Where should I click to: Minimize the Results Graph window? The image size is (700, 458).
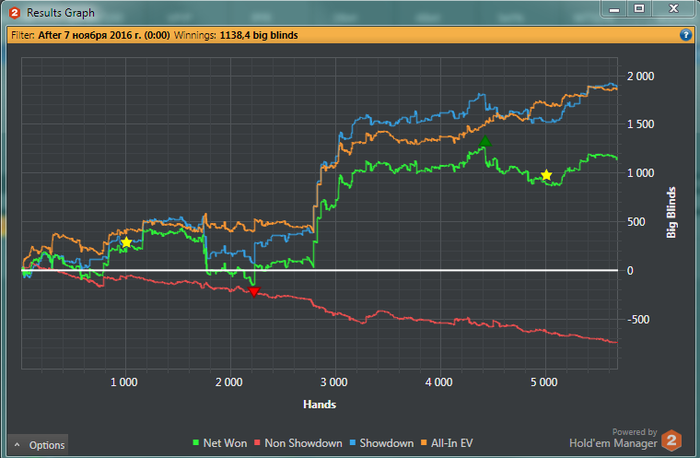coord(614,9)
